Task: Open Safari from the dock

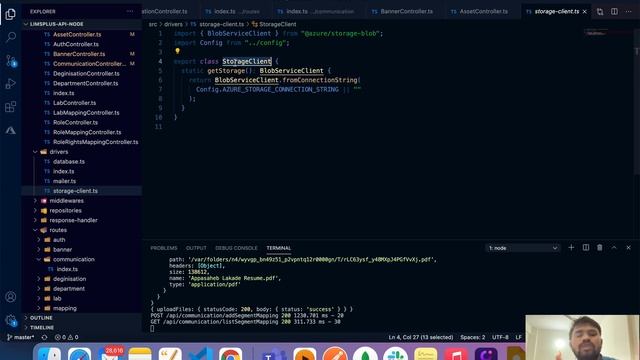Action: pos(79,354)
